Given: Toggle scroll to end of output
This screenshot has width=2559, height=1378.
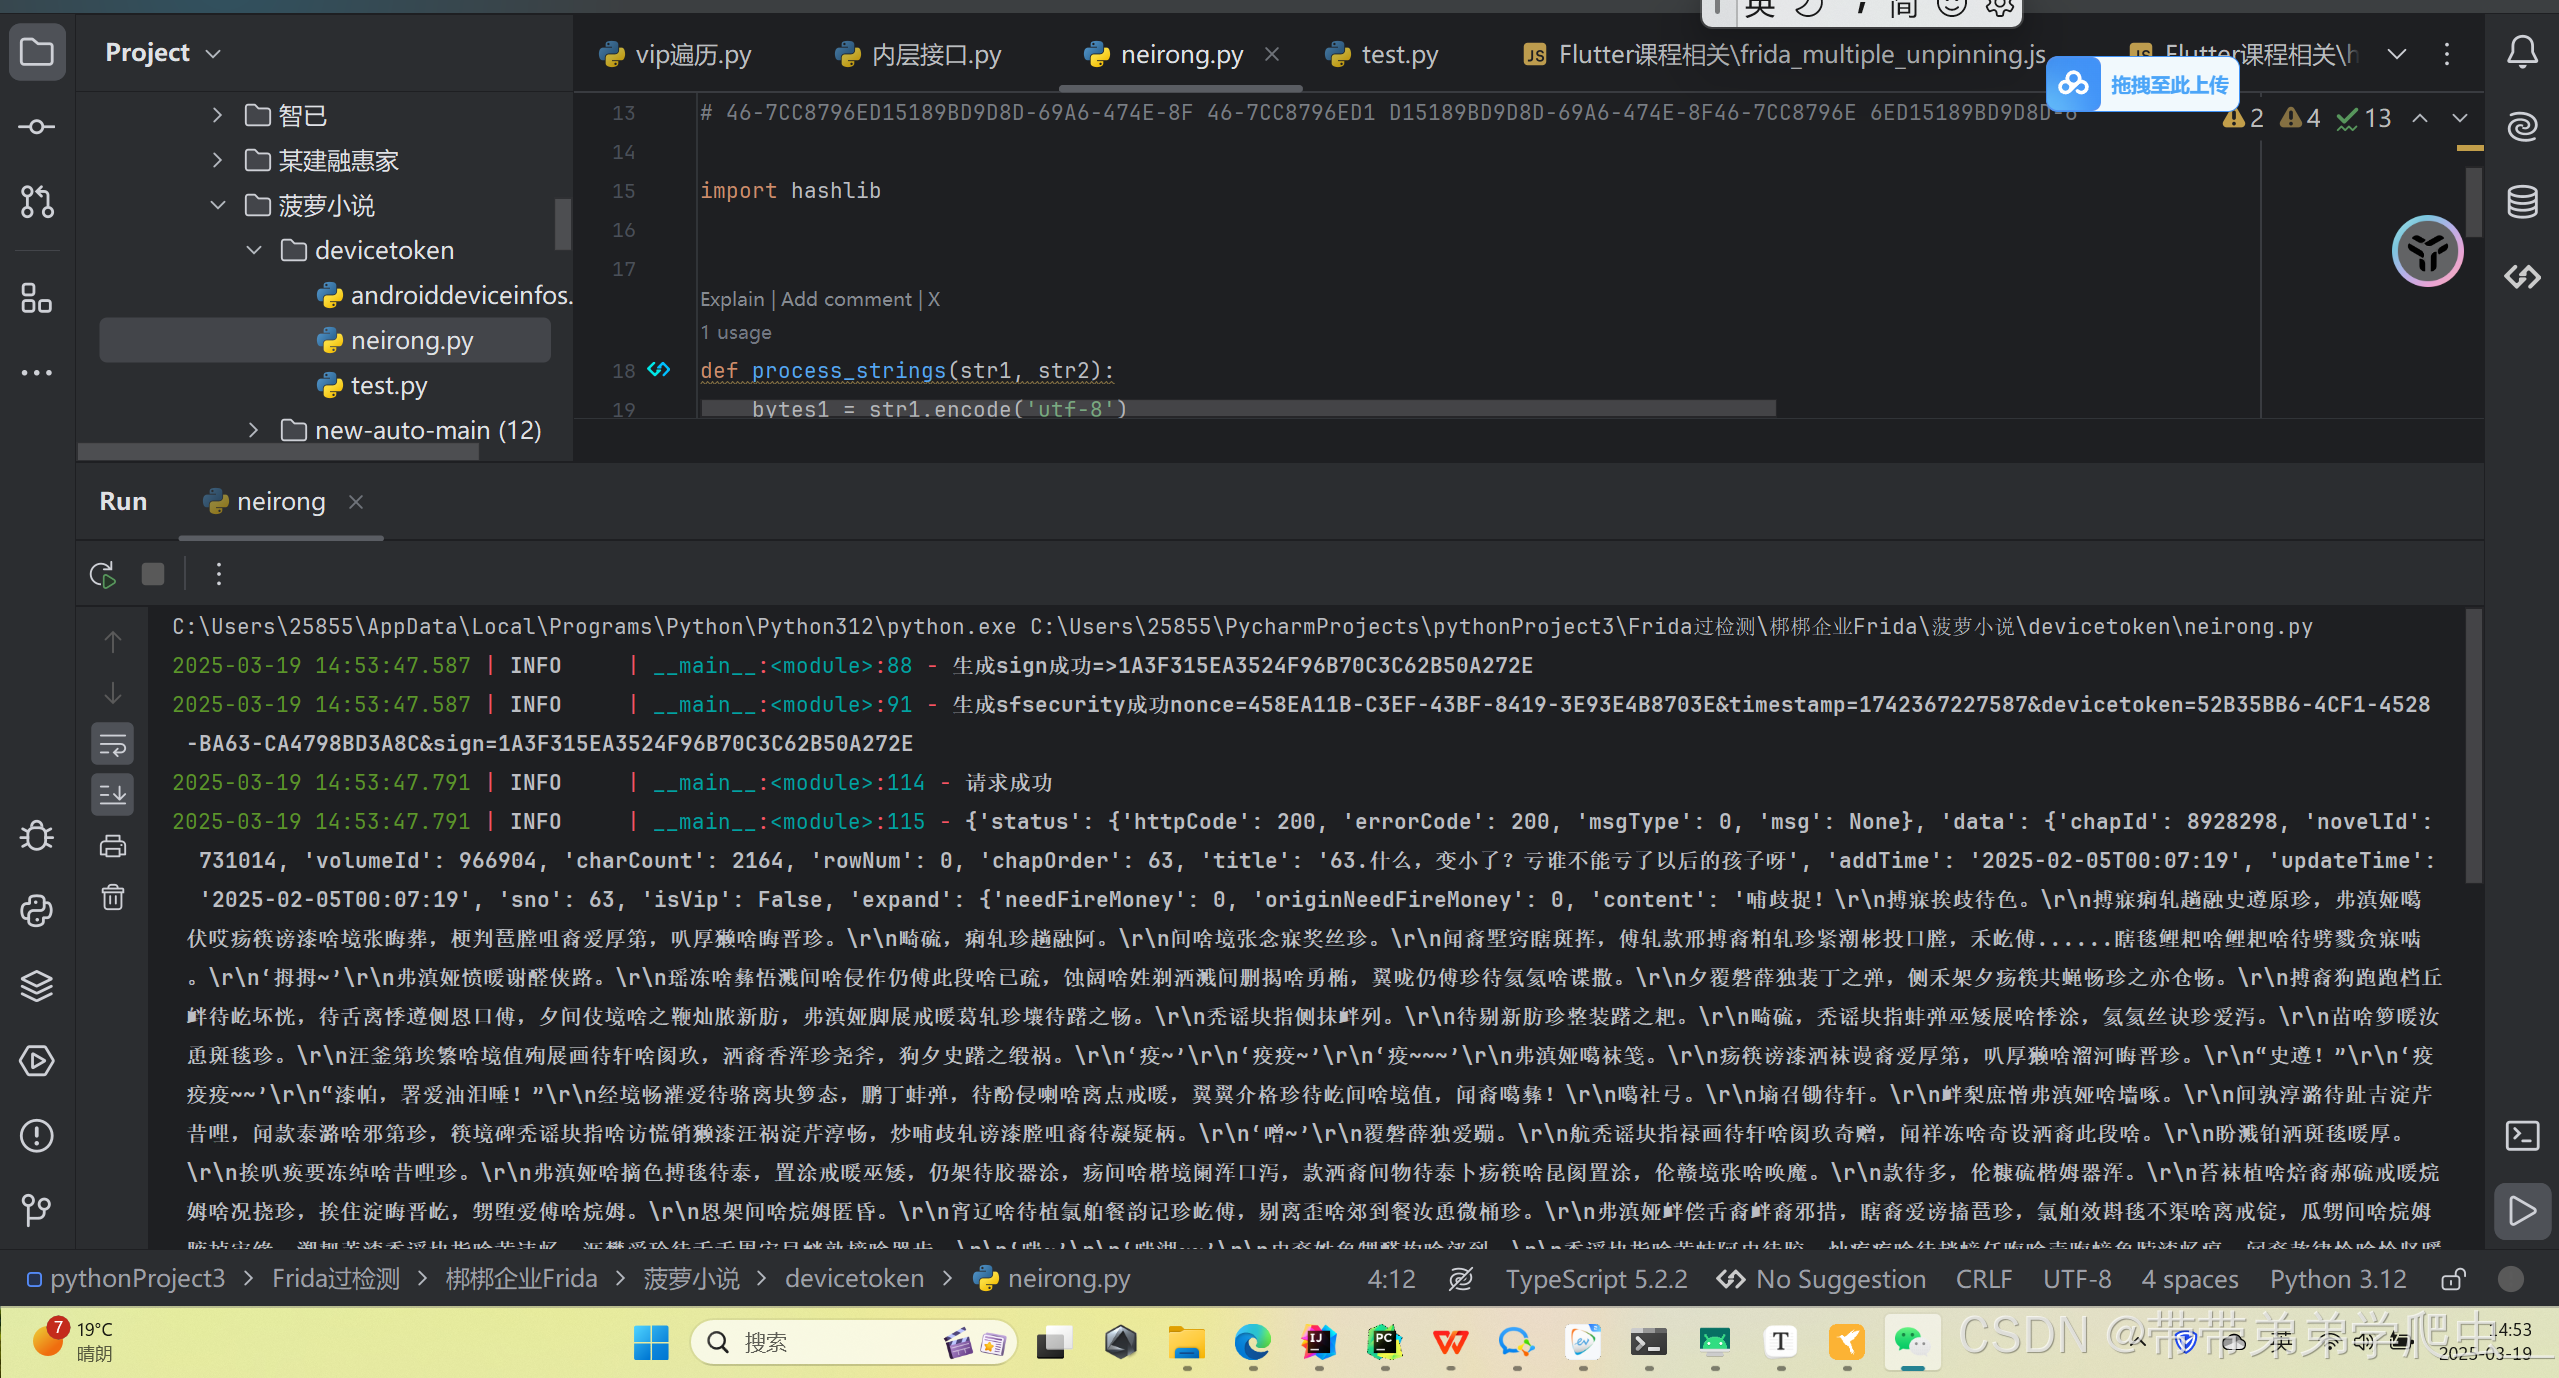Looking at the screenshot, I should tap(113, 795).
